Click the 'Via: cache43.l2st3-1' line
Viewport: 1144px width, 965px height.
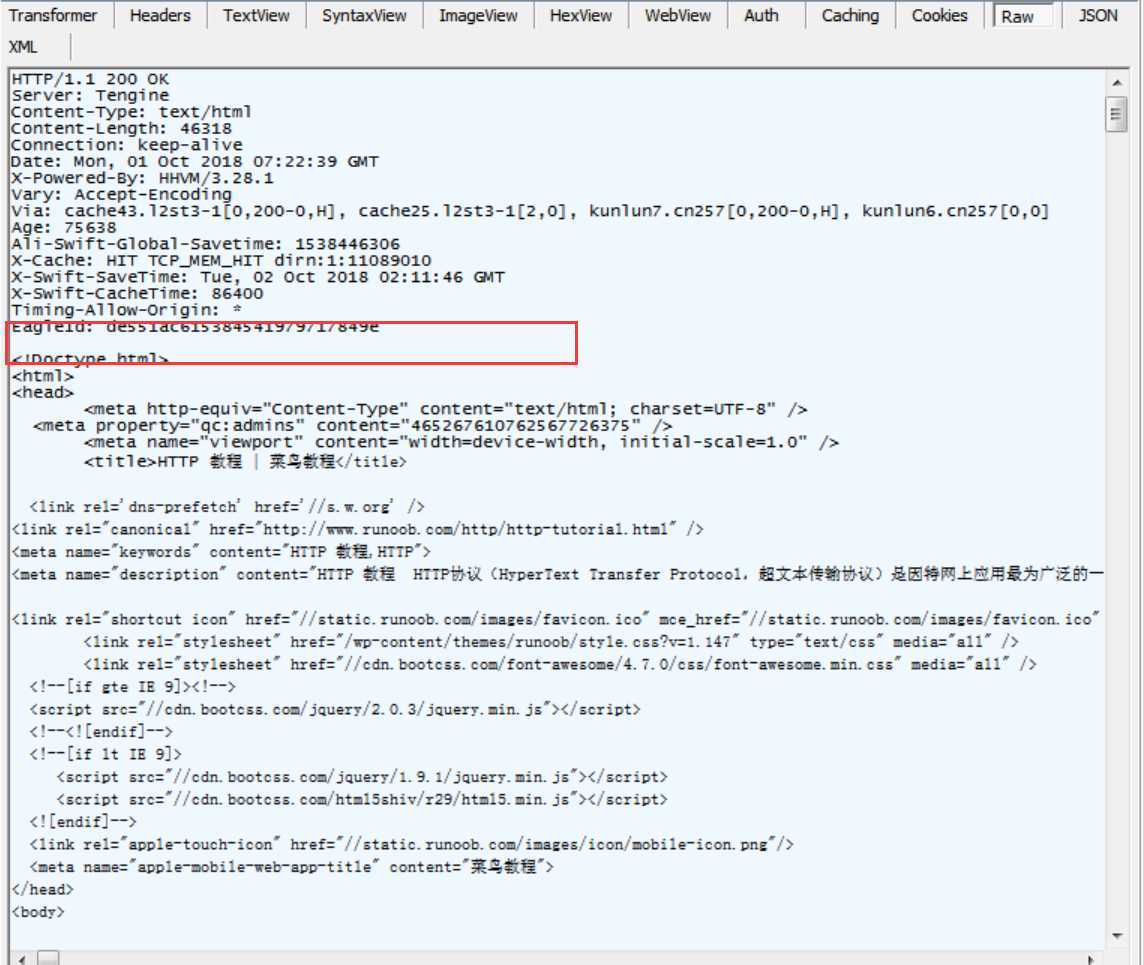coord(530,211)
